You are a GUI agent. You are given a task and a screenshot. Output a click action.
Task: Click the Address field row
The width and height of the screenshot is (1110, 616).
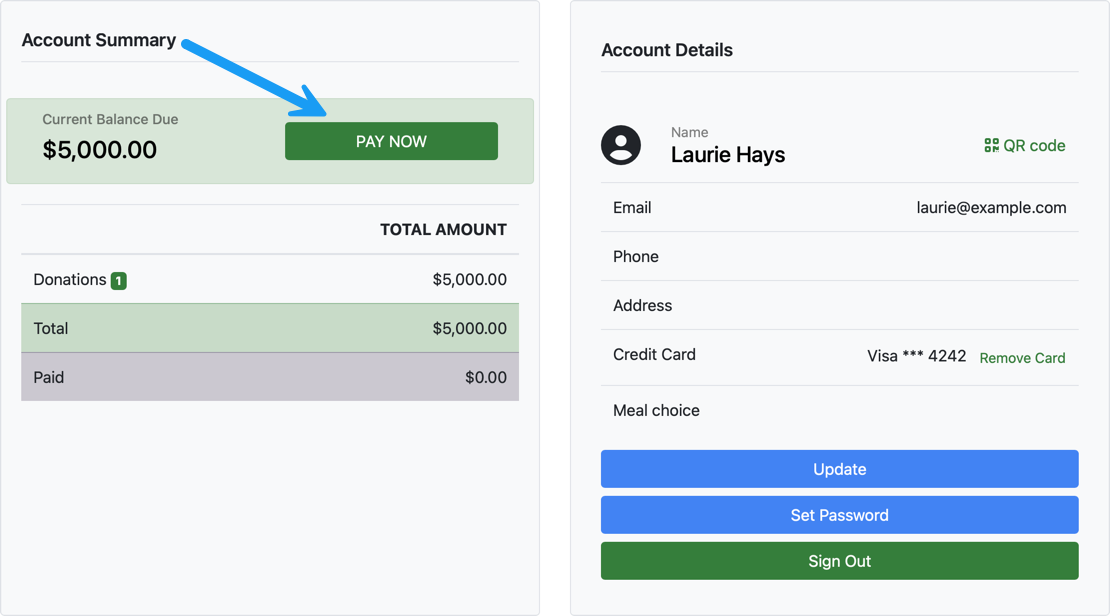point(839,306)
